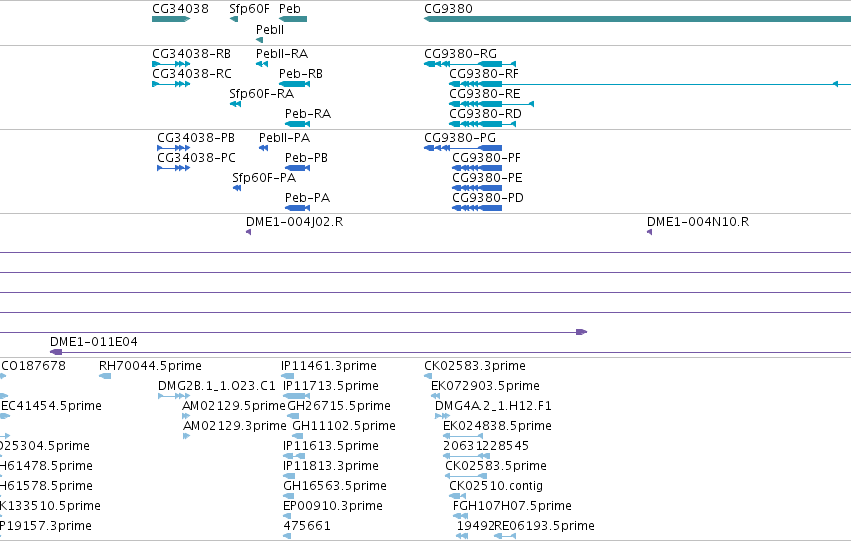
Task: Select the CG9380 gene bar
Action: coord(637,19)
